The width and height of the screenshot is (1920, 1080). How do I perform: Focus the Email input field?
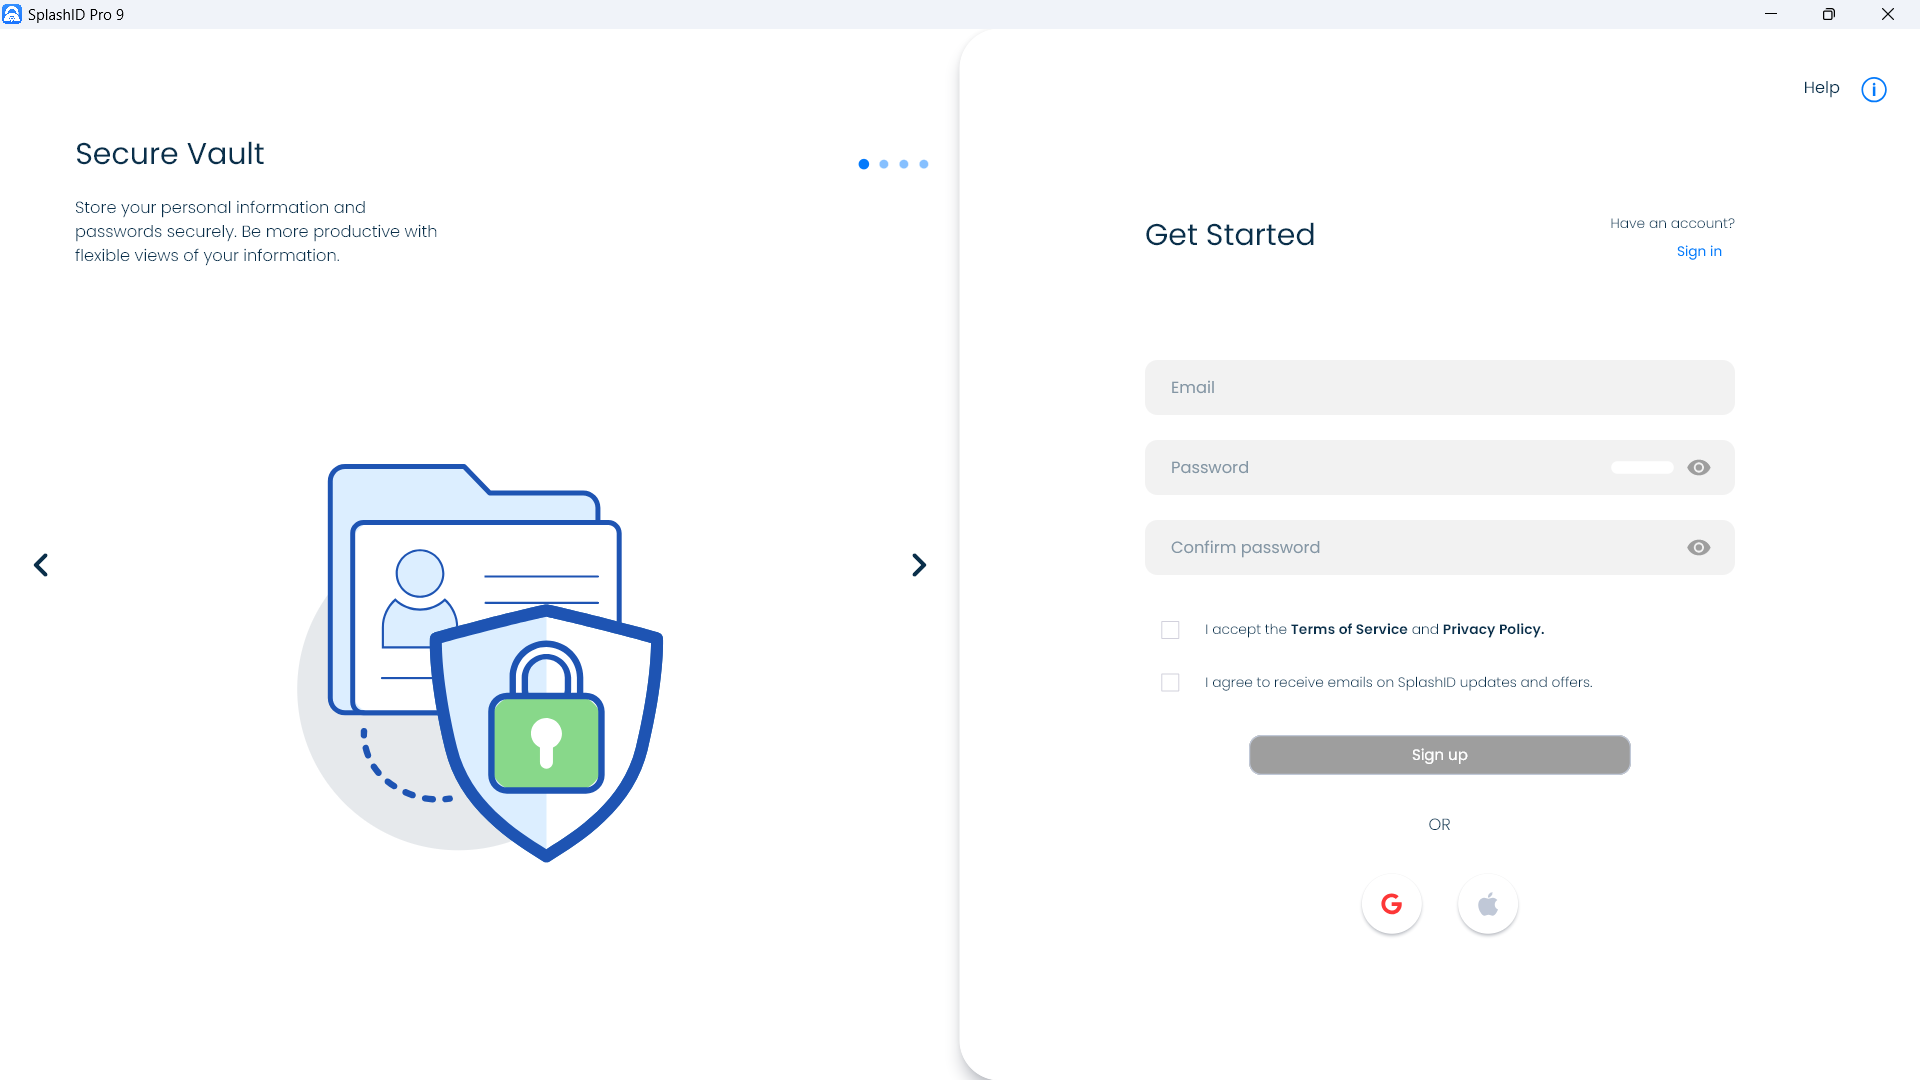(1439, 387)
